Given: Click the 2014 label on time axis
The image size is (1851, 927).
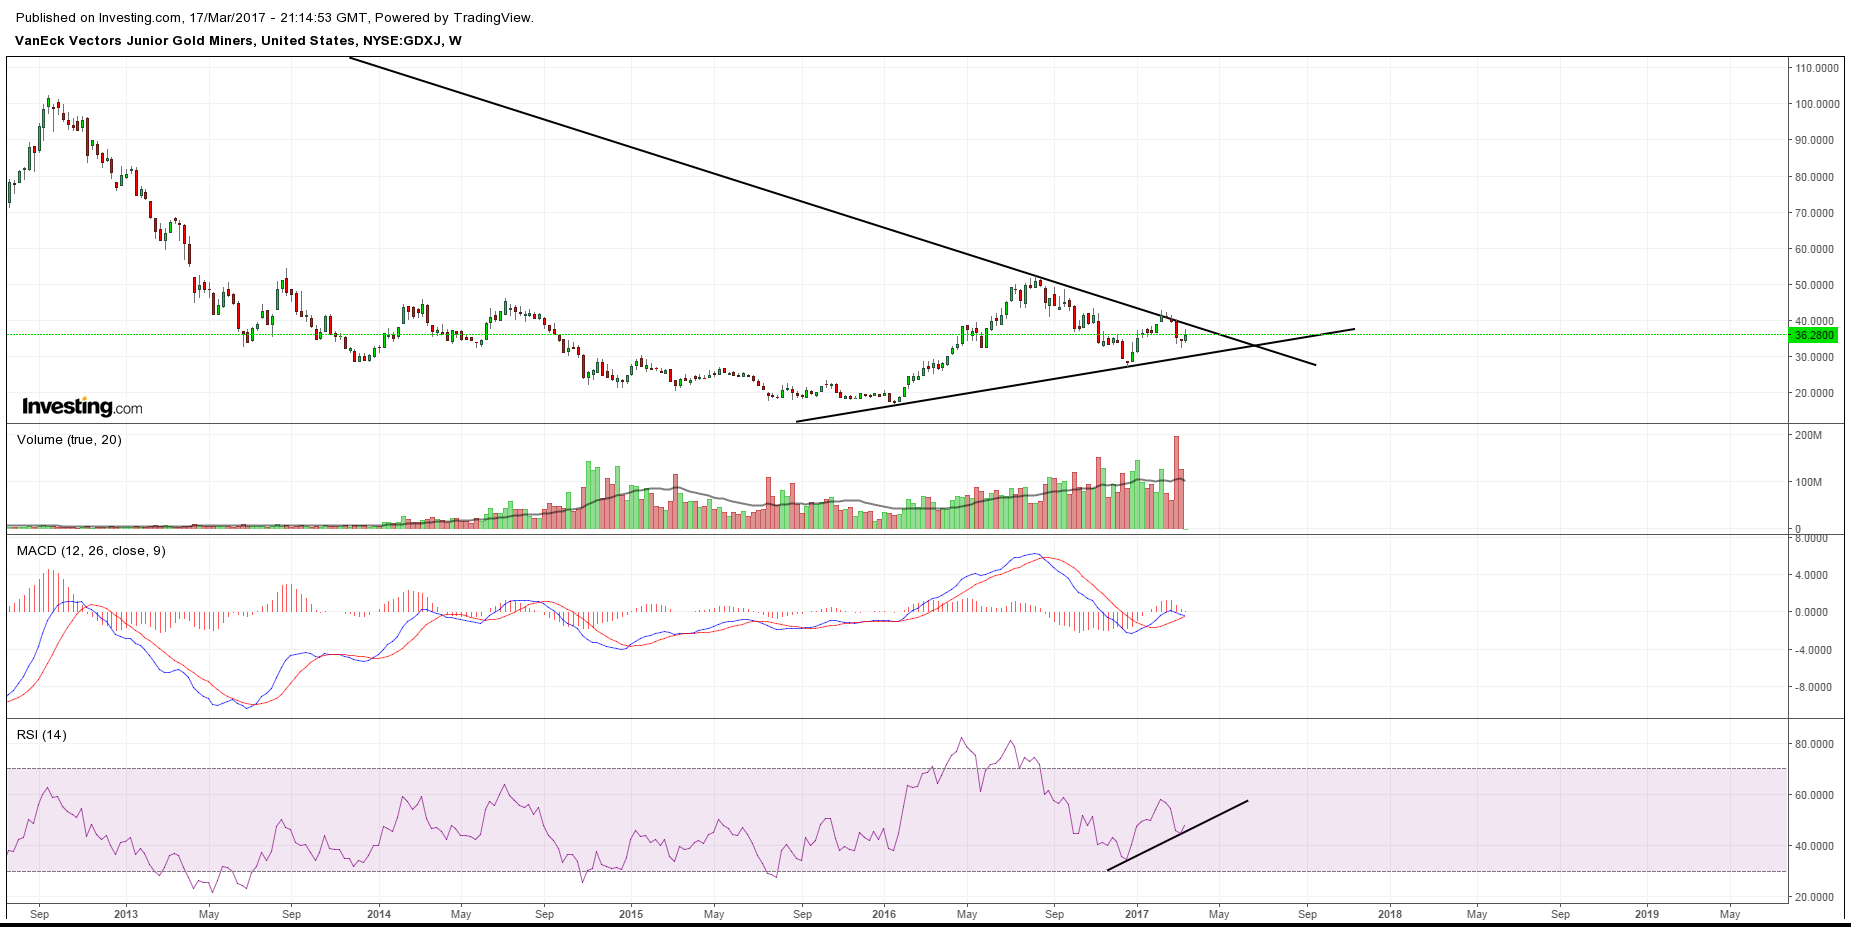Looking at the screenshot, I should tap(379, 914).
